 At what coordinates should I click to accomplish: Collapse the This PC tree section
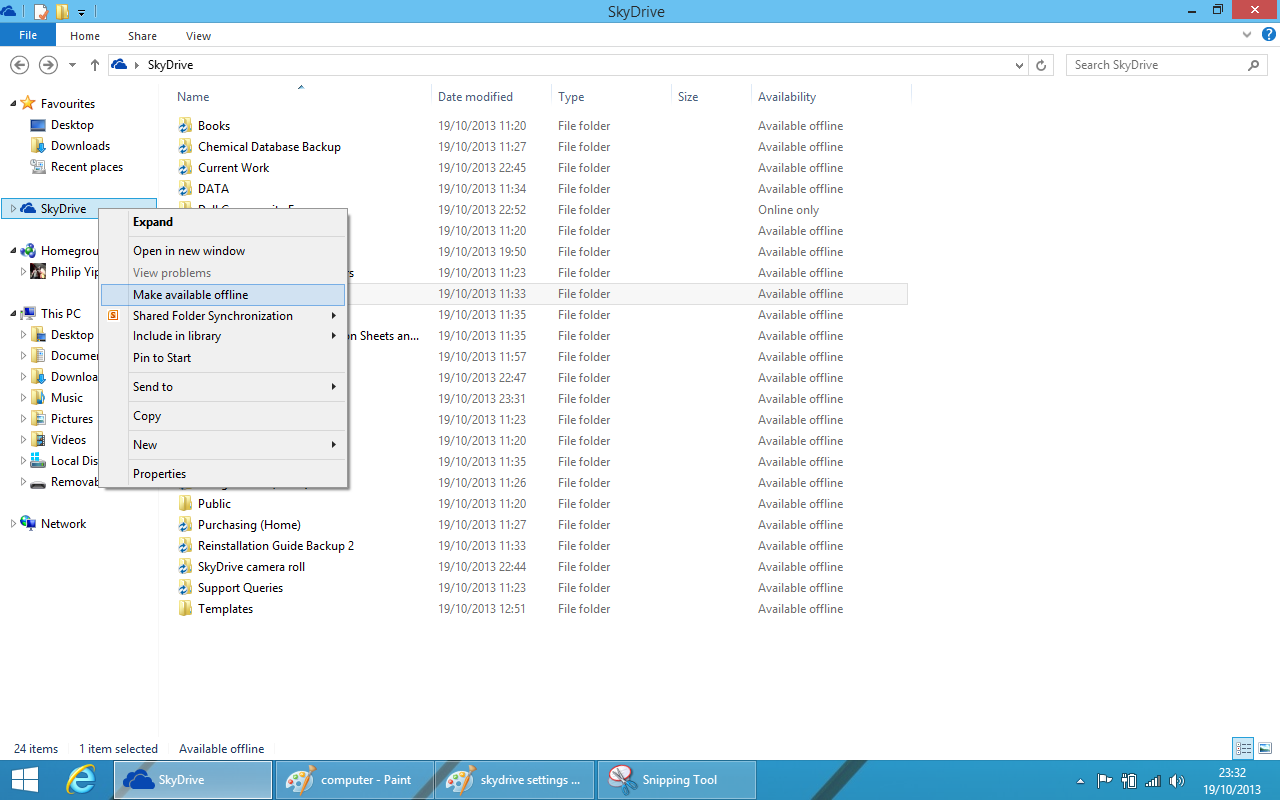tap(13, 314)
